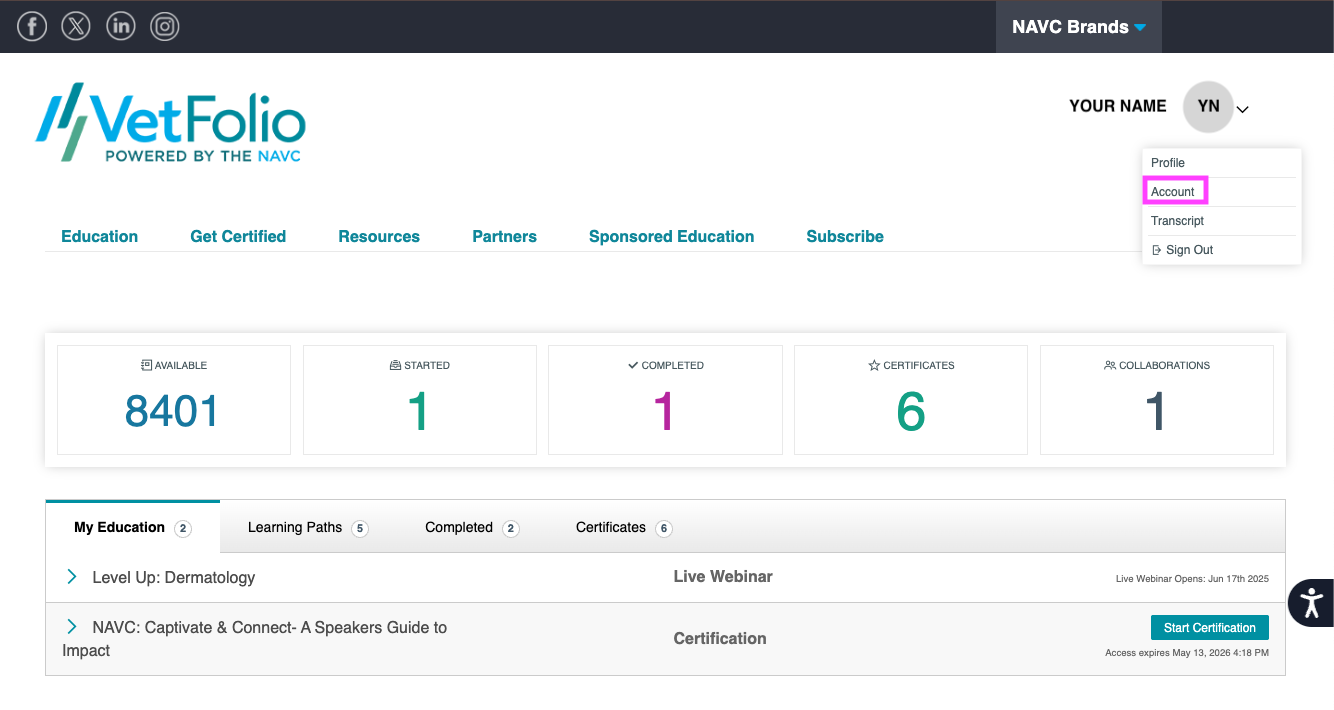Screen dimensions: 1334x710
Task: Open the Collaborations stat card
Action: 1157,400
